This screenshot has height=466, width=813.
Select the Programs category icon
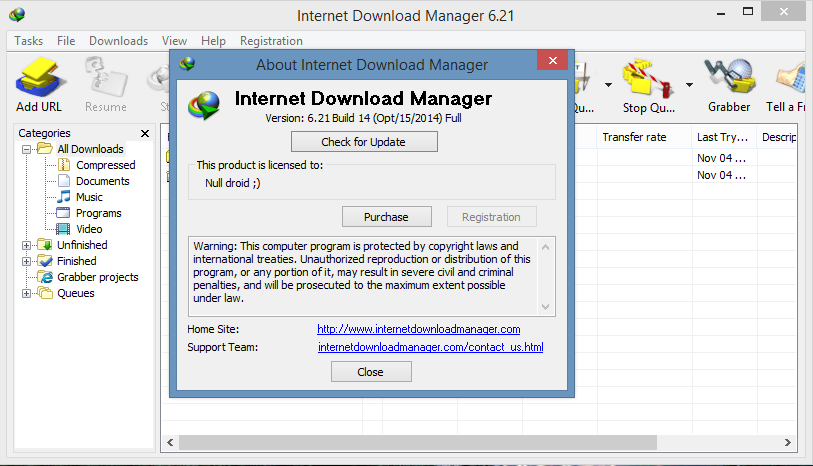click(x=63, y=213)
